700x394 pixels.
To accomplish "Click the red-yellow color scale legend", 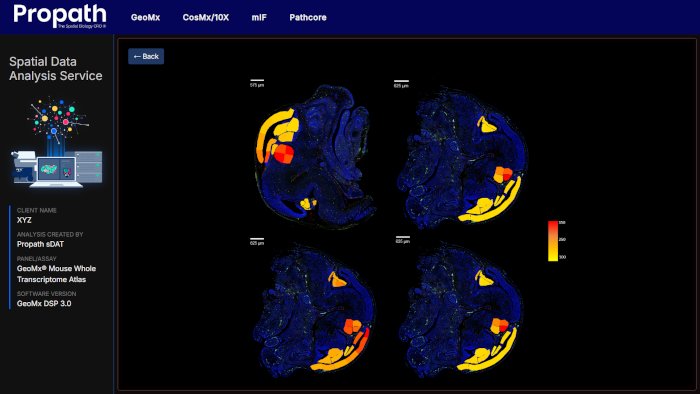I will click(553, 241).
